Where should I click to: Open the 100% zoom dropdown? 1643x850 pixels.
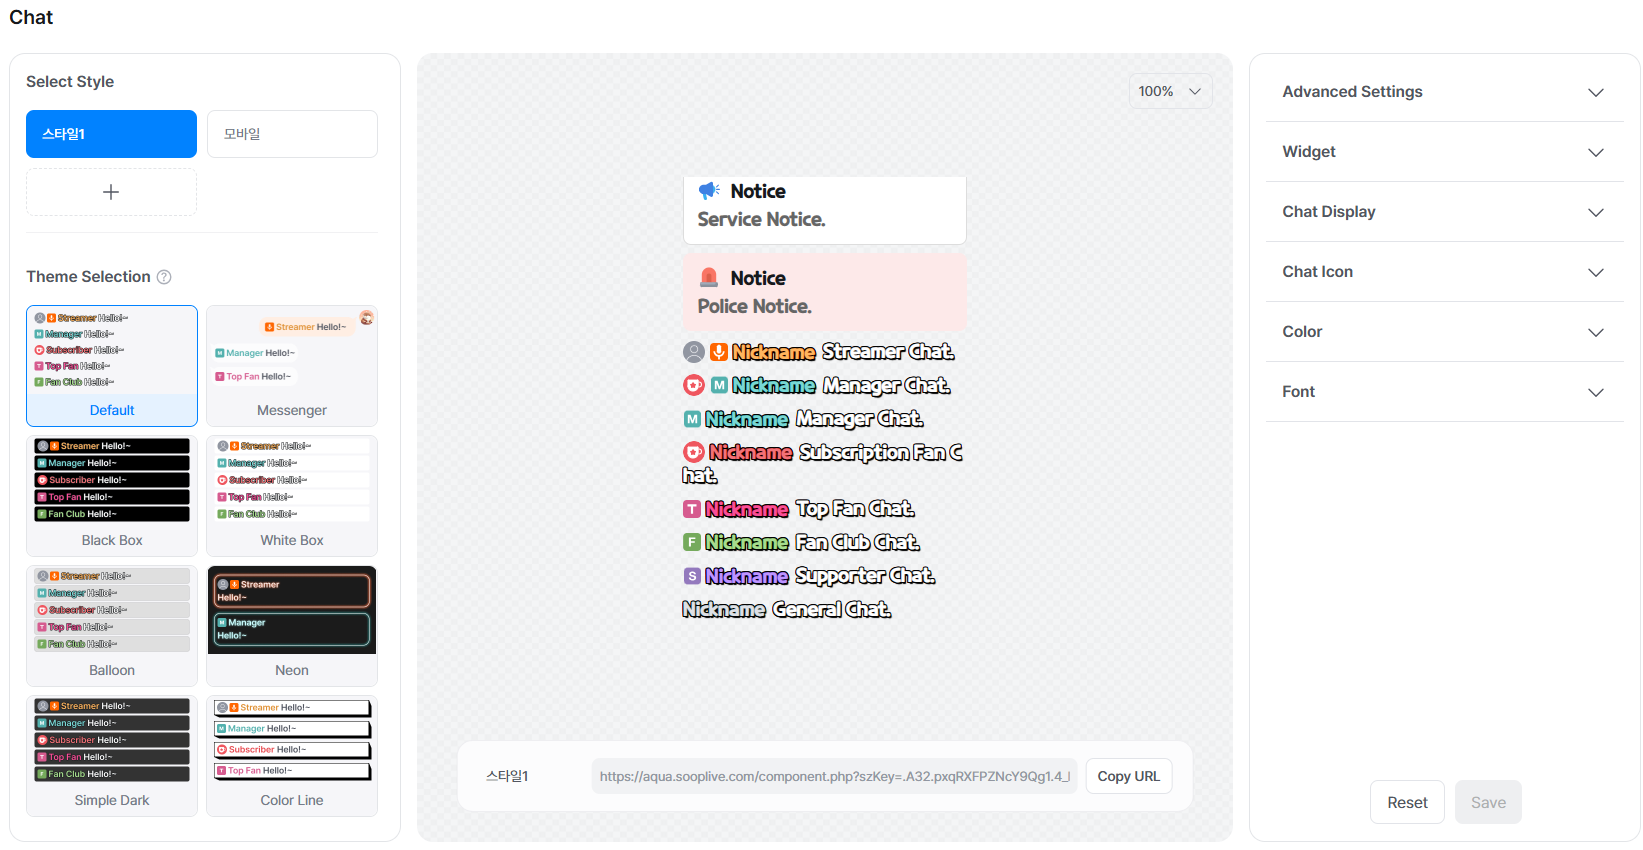(1170, 91)
